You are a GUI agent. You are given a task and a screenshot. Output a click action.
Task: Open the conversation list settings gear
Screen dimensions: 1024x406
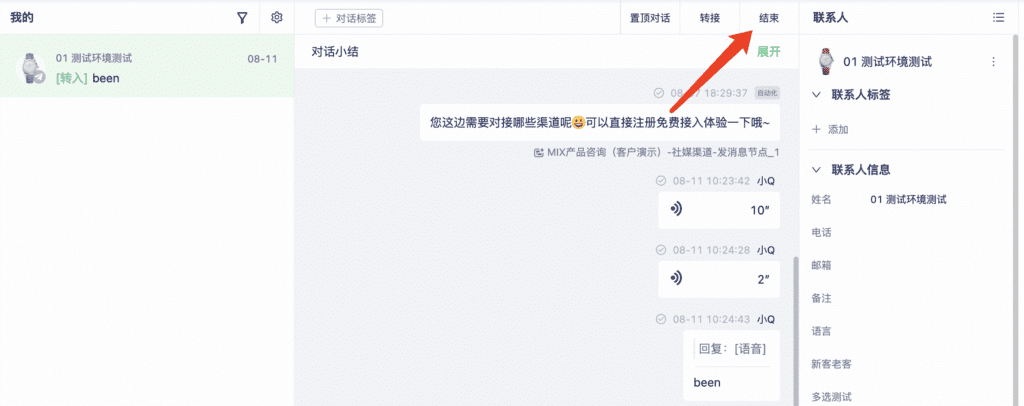coord(277,18)
